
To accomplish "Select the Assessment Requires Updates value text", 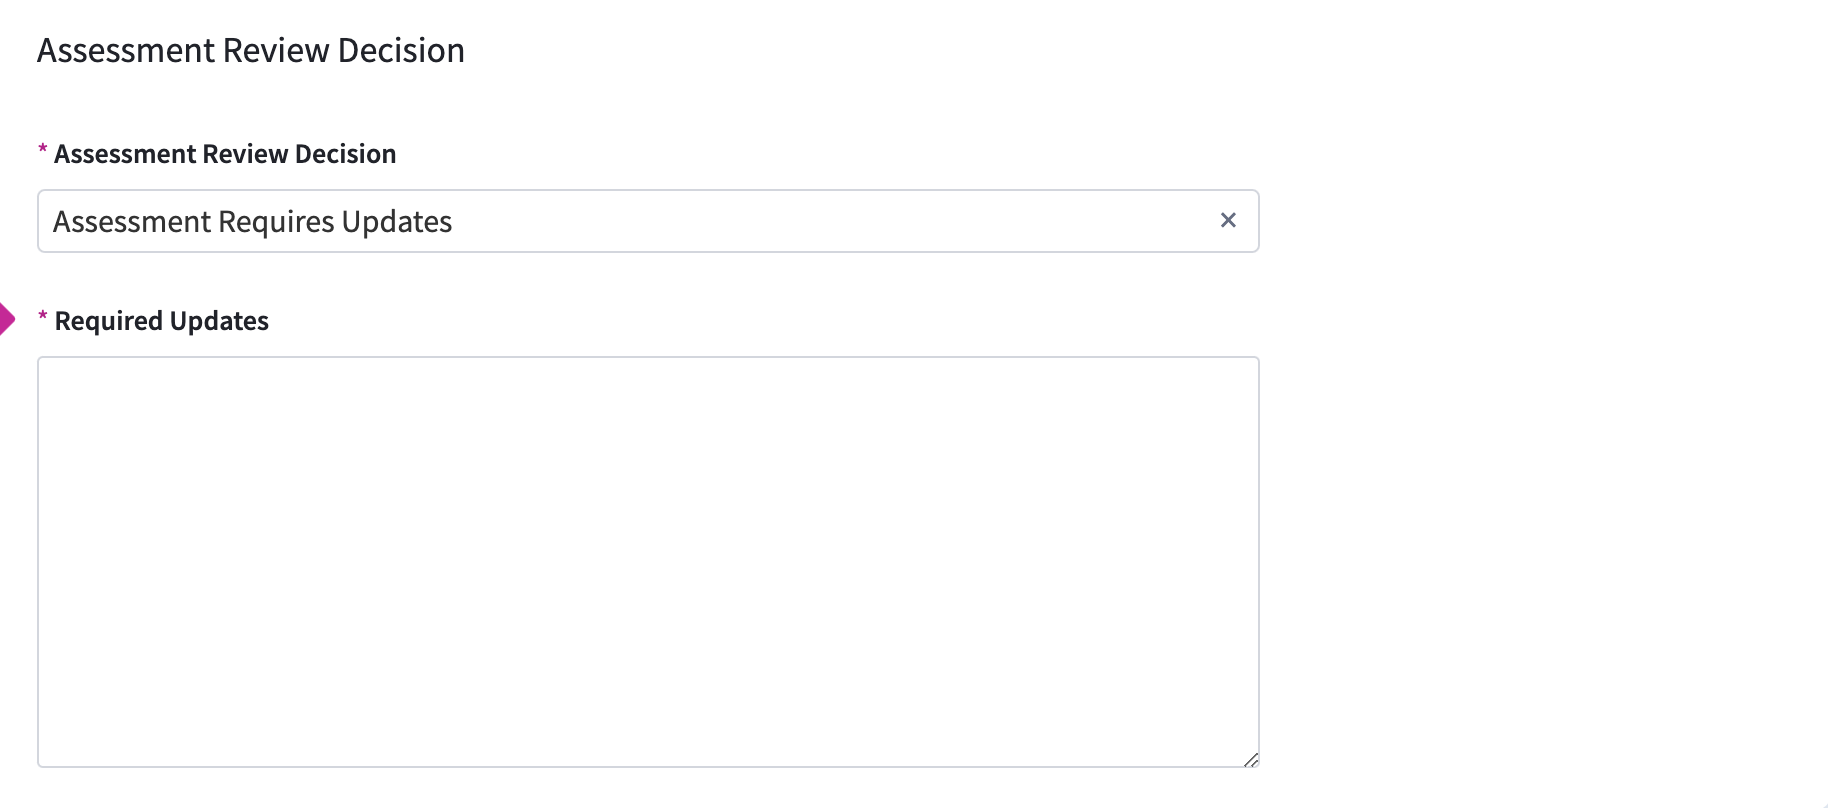I will click(x=252, y=221).
